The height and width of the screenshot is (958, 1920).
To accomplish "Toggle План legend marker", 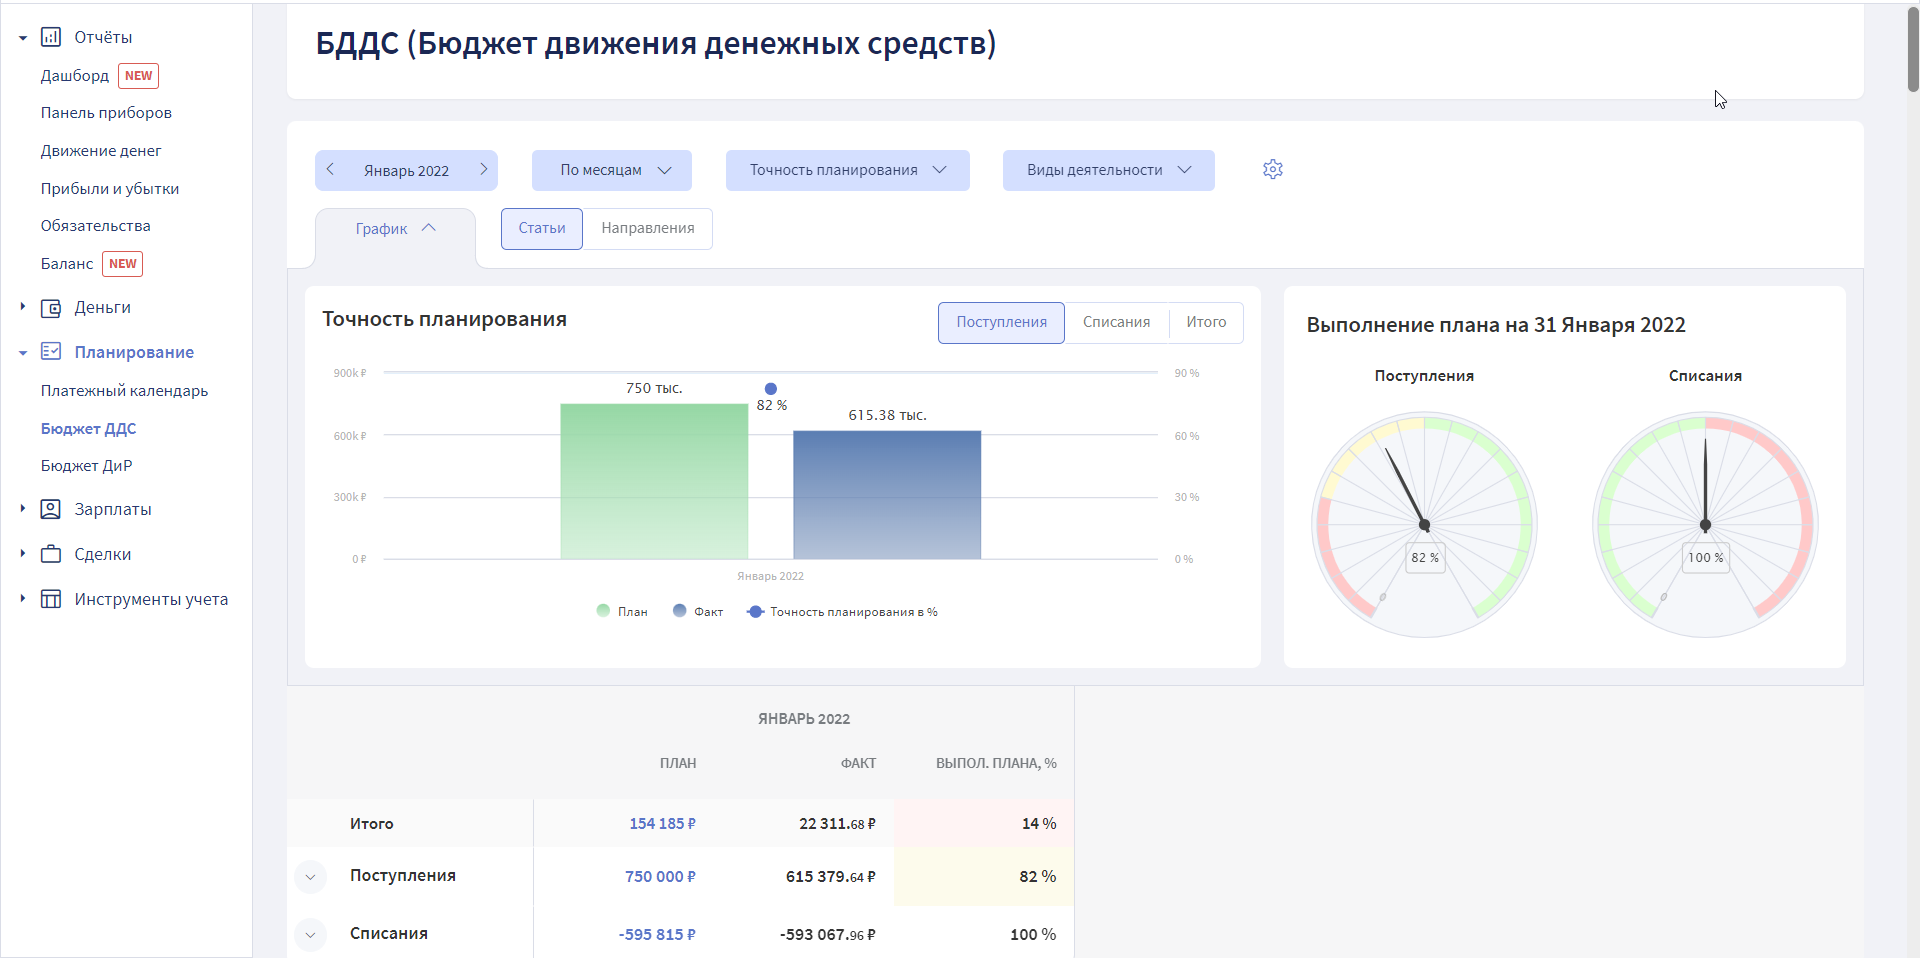I will point(603,610).
